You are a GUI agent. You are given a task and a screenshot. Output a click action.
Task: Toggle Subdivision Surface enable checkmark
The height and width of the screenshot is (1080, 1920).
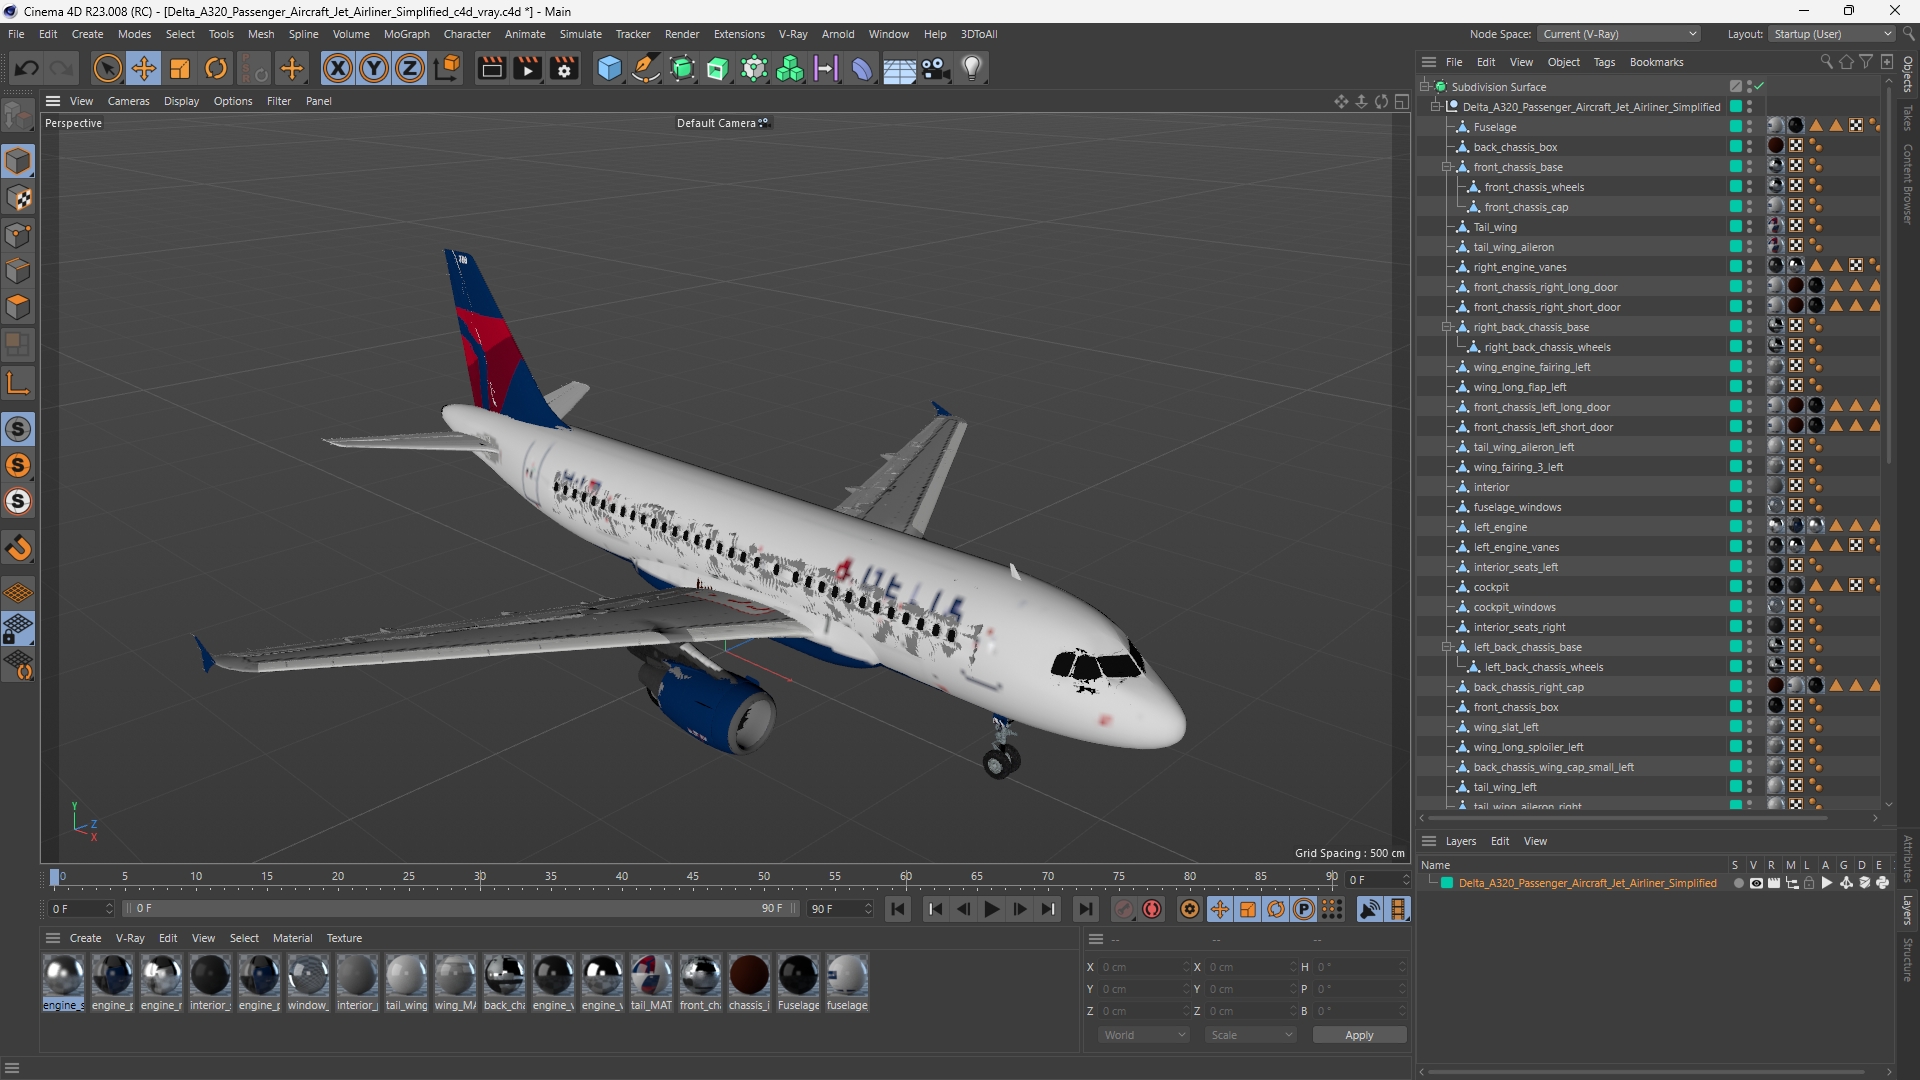[1759, 86]
